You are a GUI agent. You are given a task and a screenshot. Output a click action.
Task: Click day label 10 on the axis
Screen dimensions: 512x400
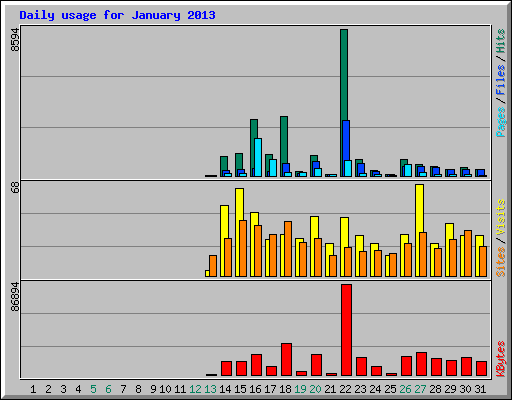click(165, 389)
